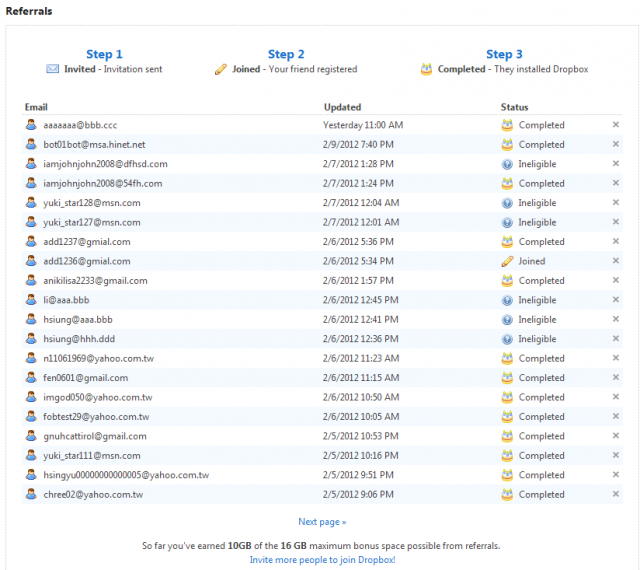This screenshot has width=640, height=570.
Task: Remove gnuhcattirol@gmail.com referral with X
Action: coord(616,436)
